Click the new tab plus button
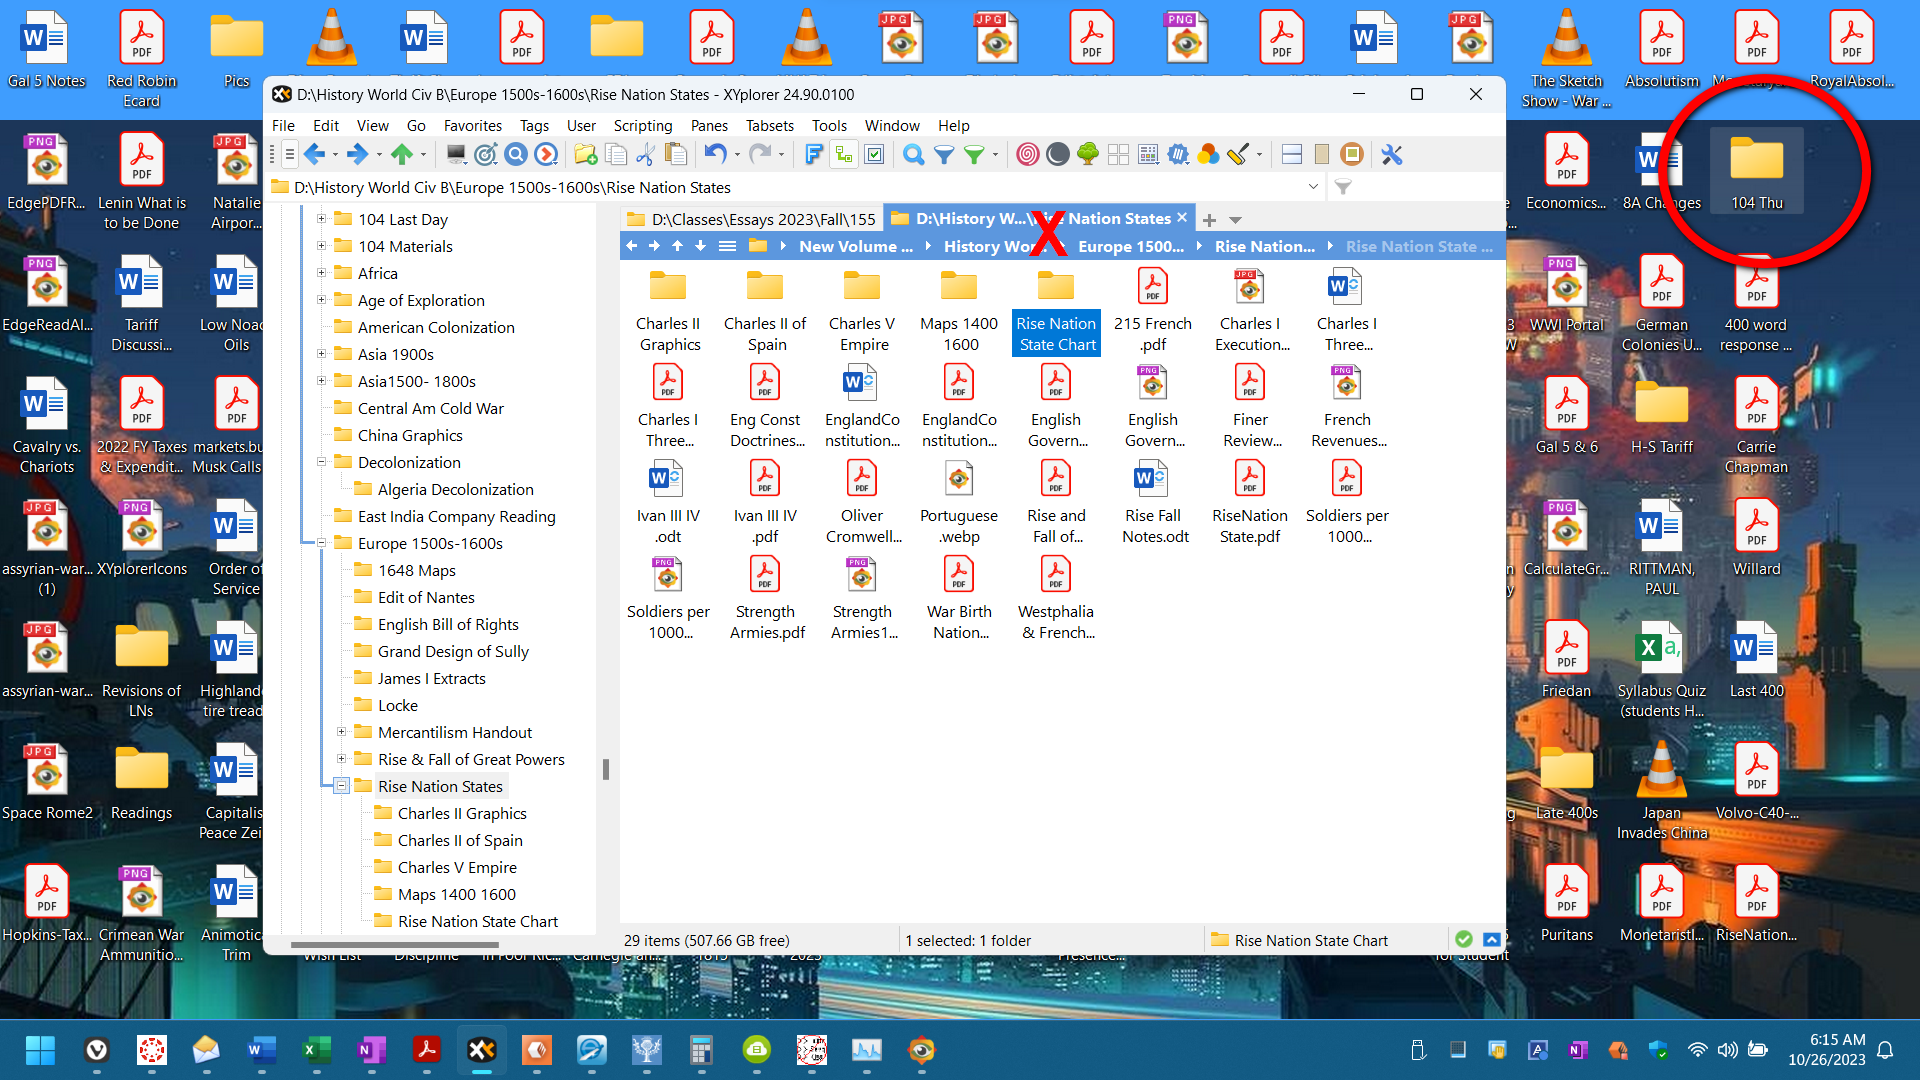1920x1080 pixels. click(x=1209, y=220)
